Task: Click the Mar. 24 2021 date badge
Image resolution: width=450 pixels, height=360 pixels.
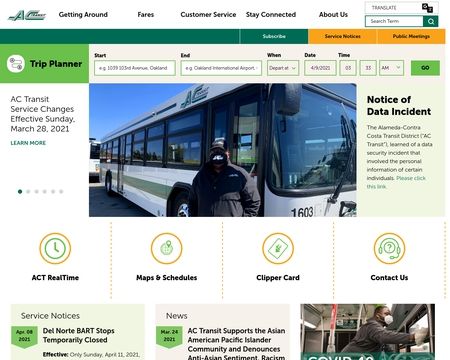Action: (x=169, y=337)
